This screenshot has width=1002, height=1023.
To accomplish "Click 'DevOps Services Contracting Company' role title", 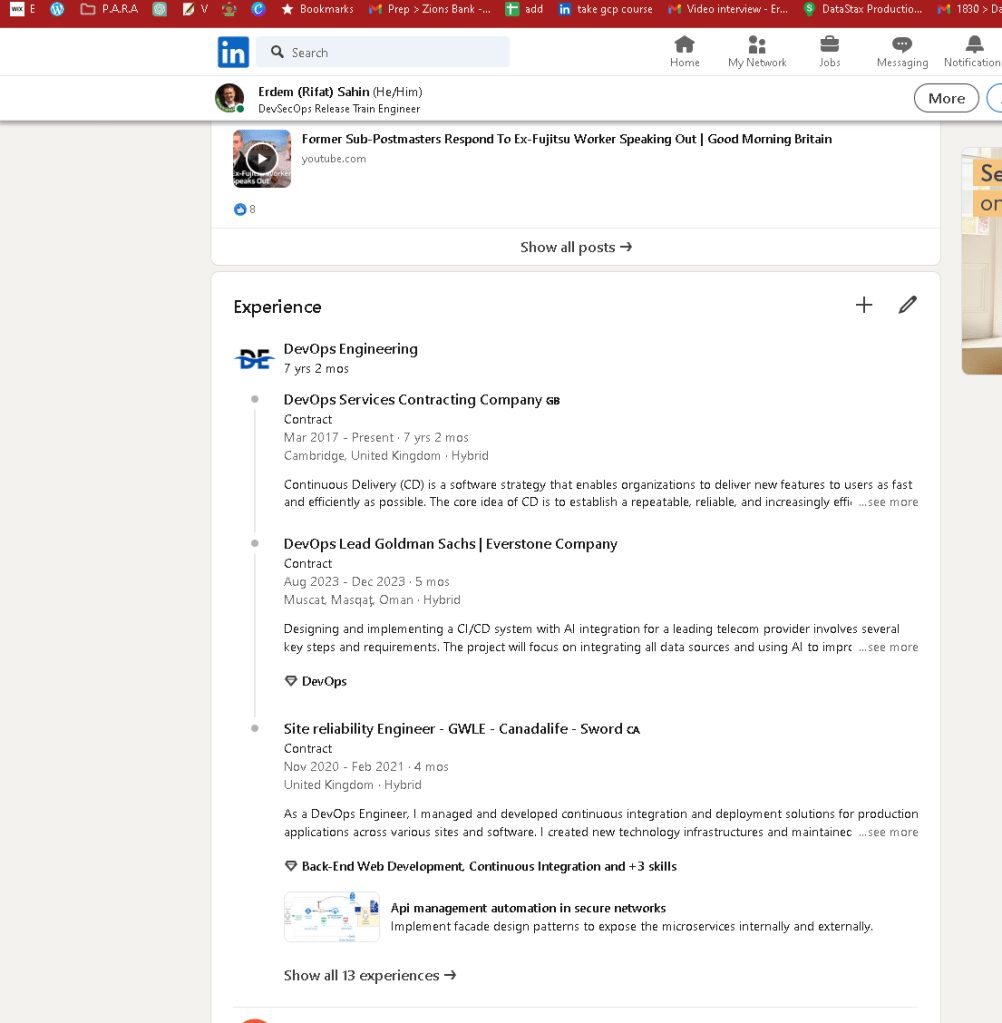I will [421, 400].
